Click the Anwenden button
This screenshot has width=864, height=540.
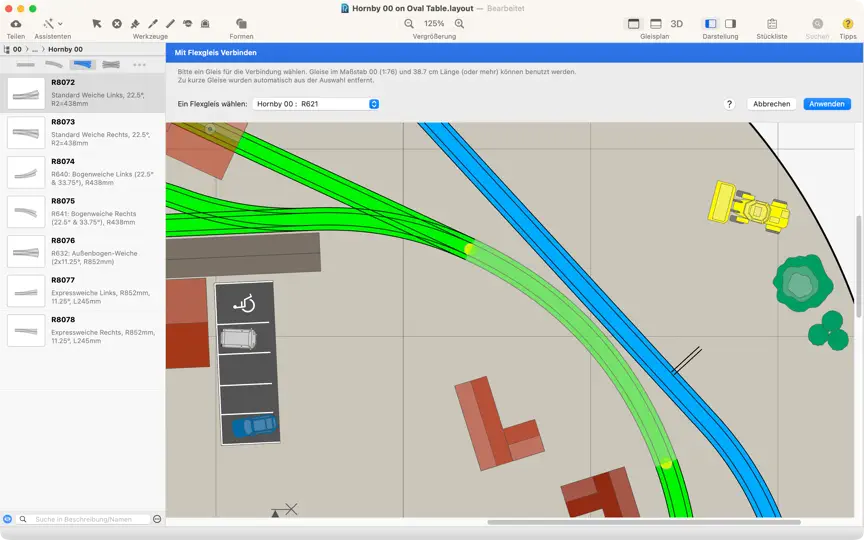(x=827, y=104)
